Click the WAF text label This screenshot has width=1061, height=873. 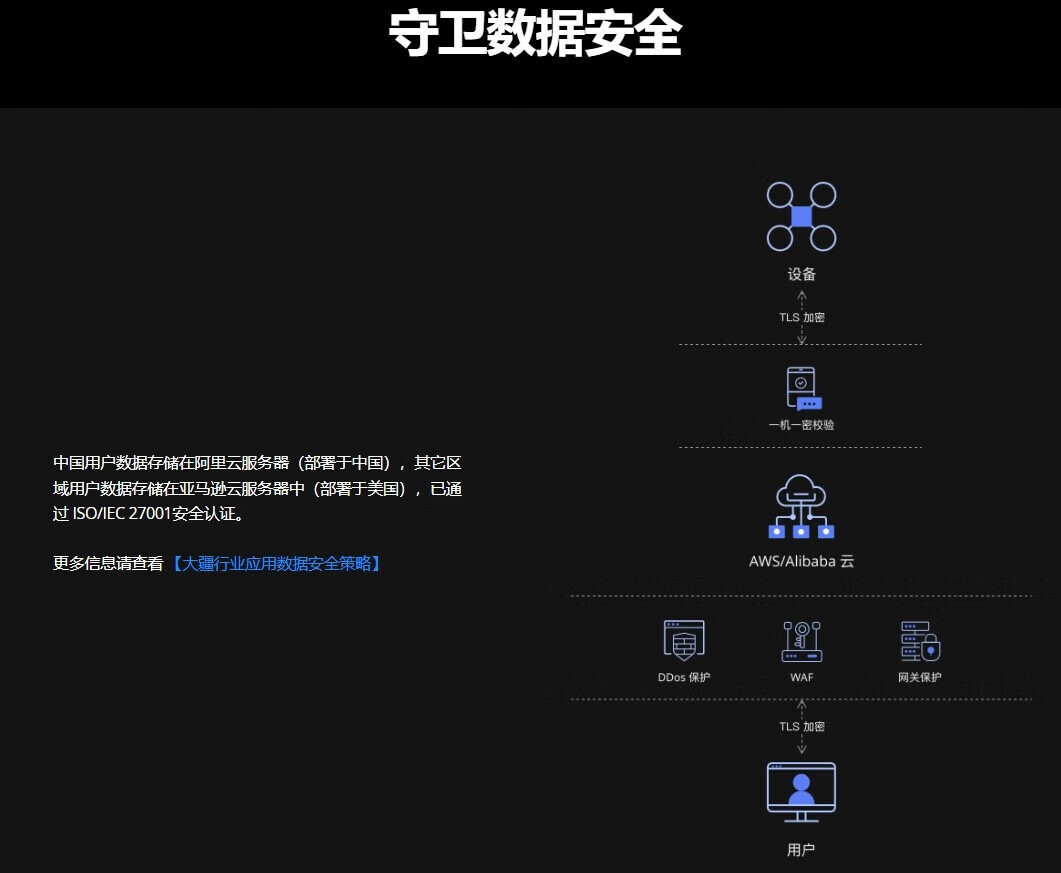pyautogui.click(x=801, y=677)
